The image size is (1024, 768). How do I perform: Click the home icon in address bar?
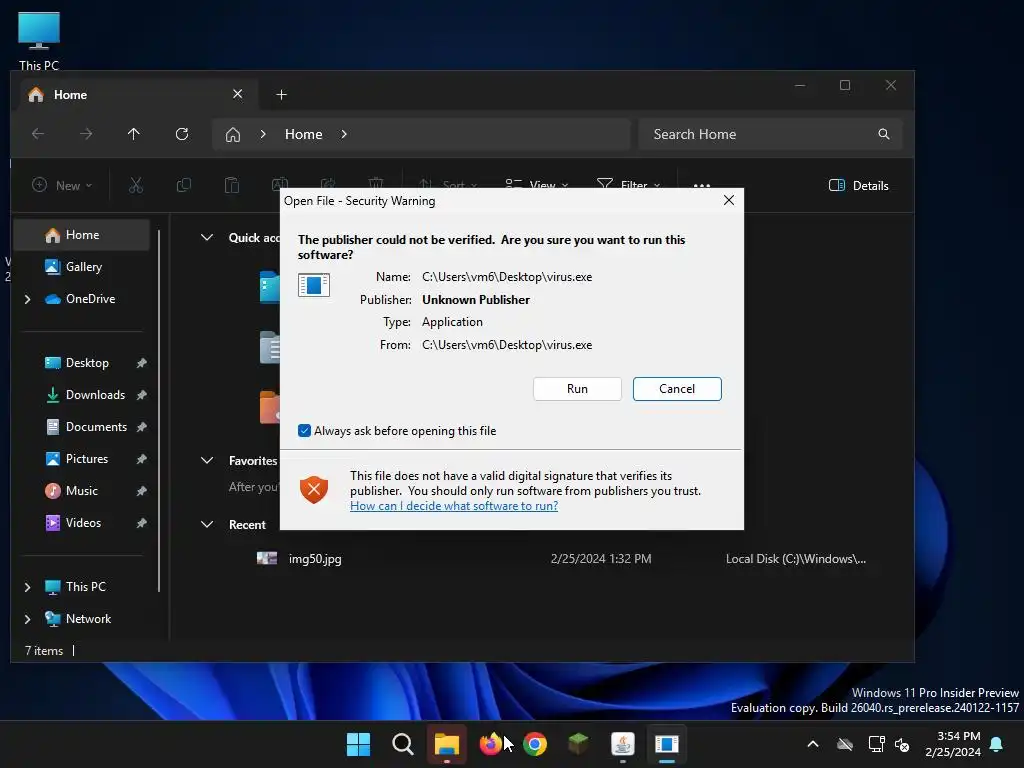[233, 135]
